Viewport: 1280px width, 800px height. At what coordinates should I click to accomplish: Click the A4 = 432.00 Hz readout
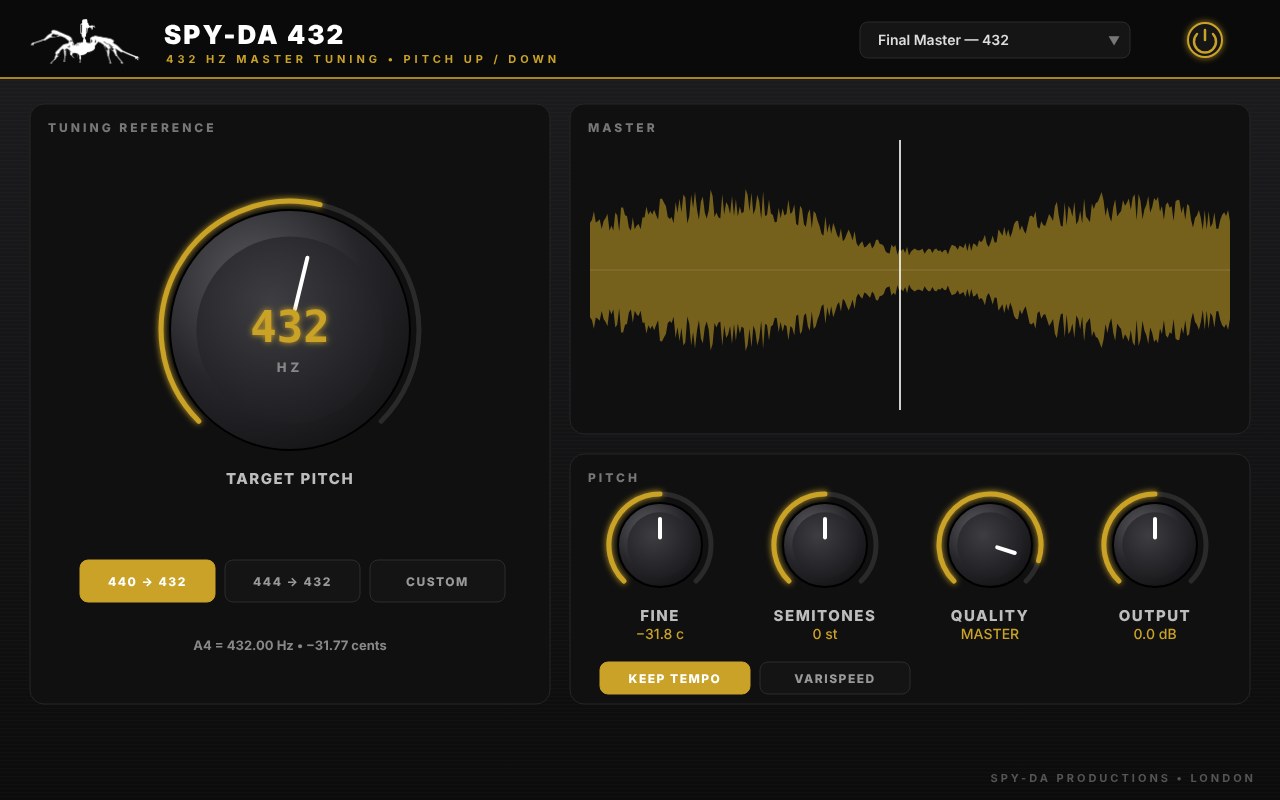(290, 645)
